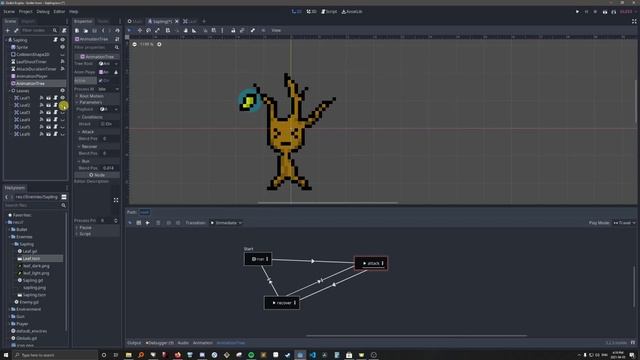Screen dimensions: 640x360
Task: Select the create new nodes tool in AnimationTree
Action: click(x=139, y=223)
